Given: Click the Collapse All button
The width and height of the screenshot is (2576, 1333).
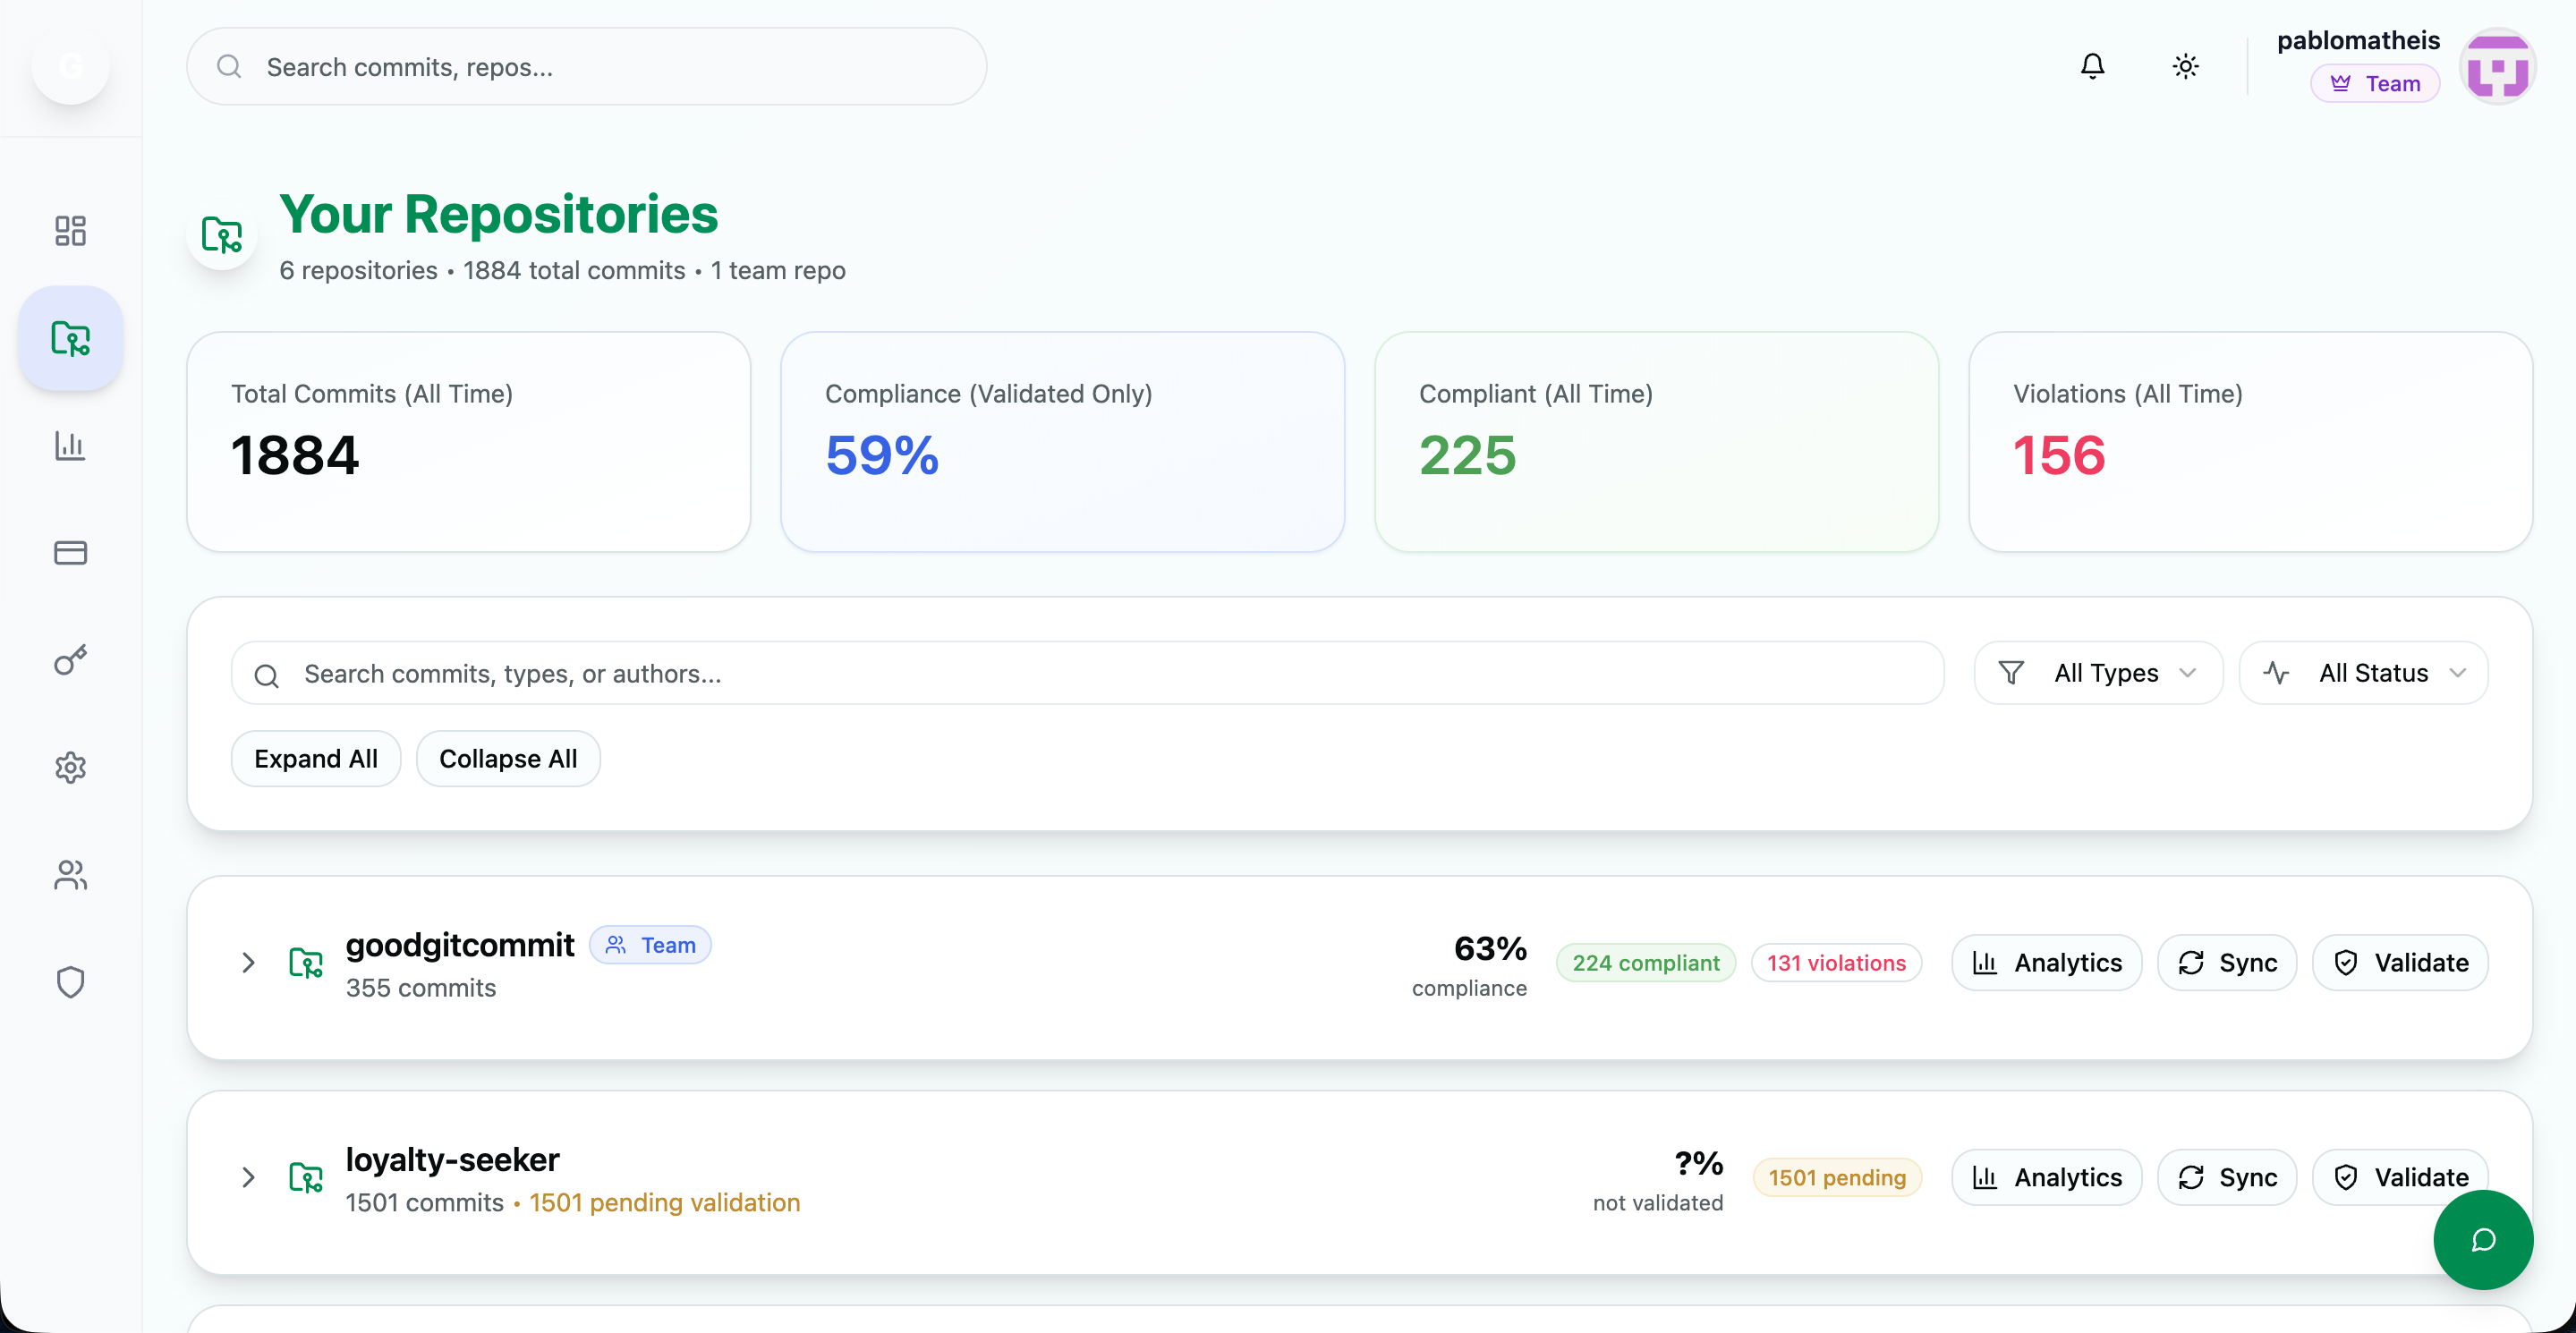Looking at the screenshot, I should click(x=508, y=759).
